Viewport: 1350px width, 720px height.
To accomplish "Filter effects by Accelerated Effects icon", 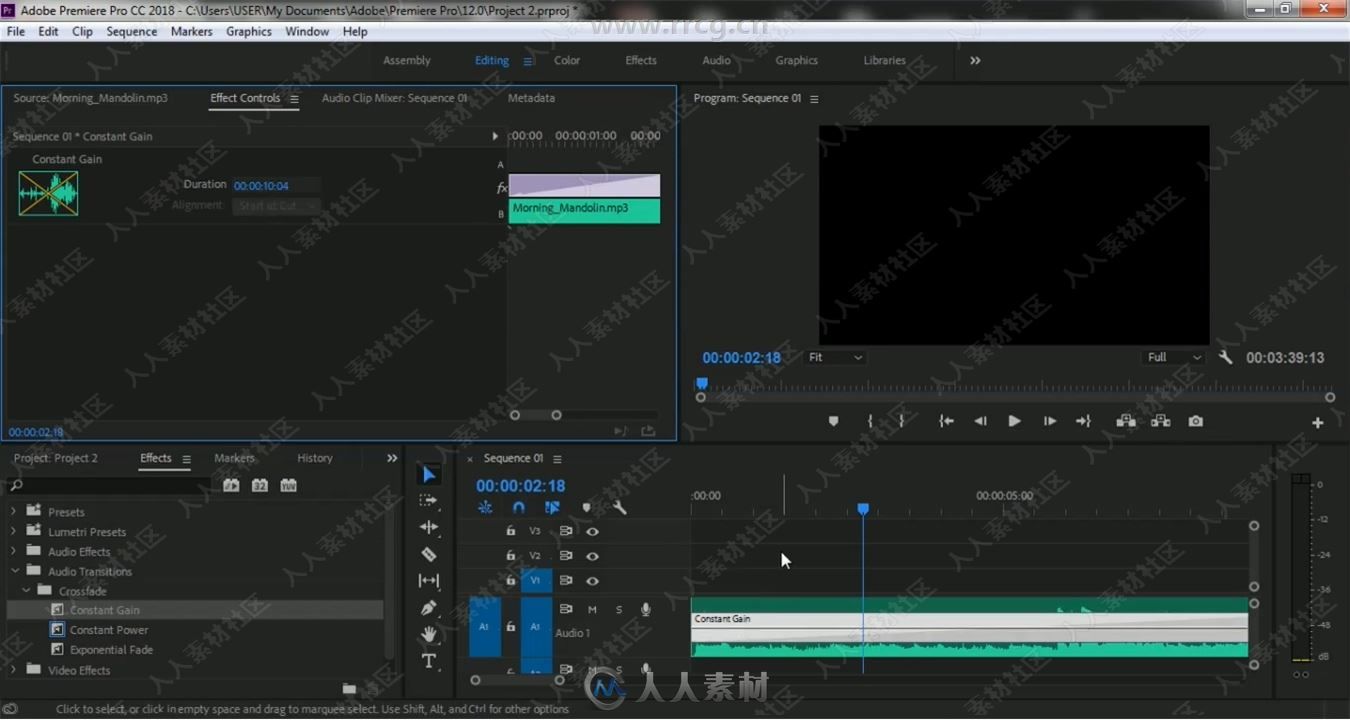I will [x=231, y=485].
